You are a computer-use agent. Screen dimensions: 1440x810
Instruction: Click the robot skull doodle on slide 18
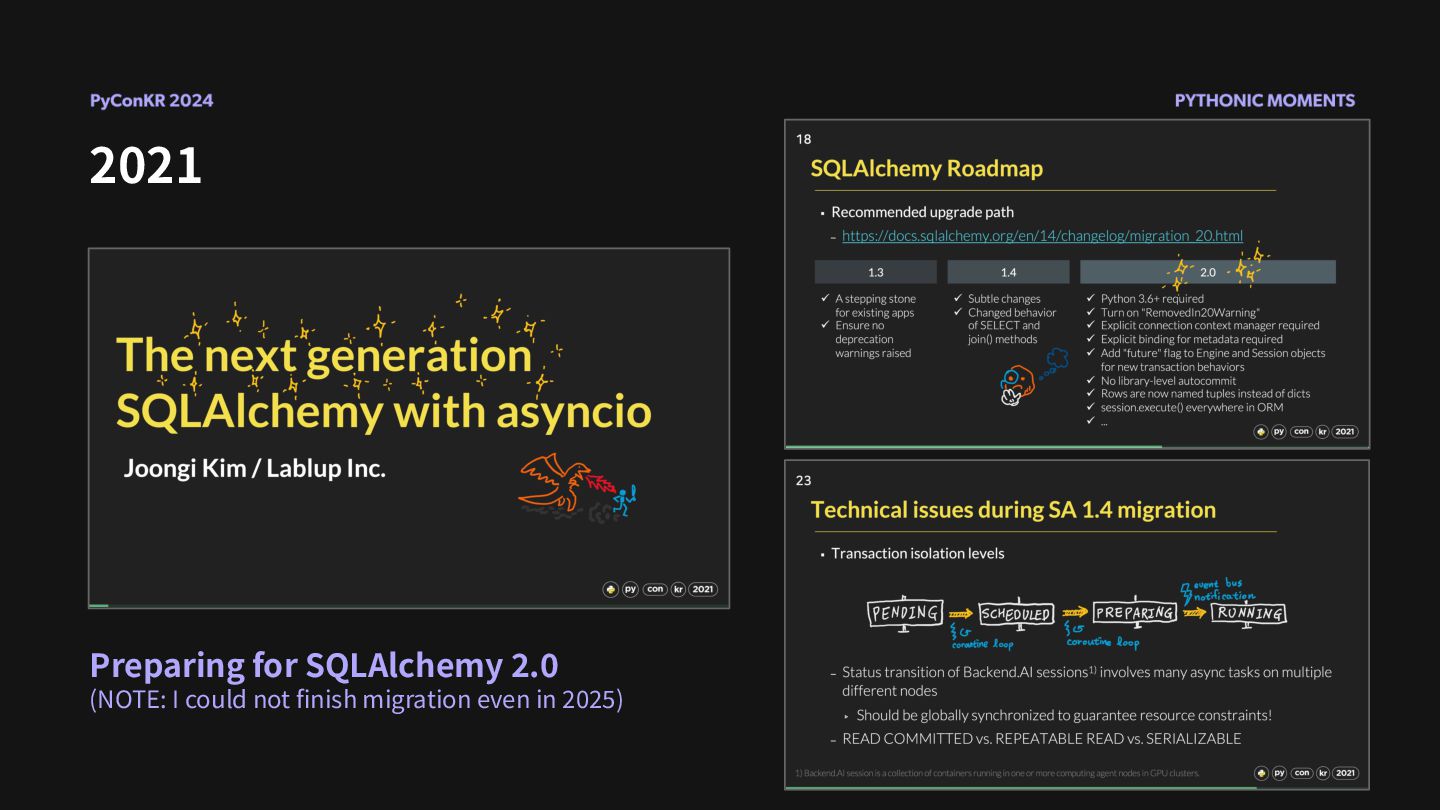click(1017, 386)
